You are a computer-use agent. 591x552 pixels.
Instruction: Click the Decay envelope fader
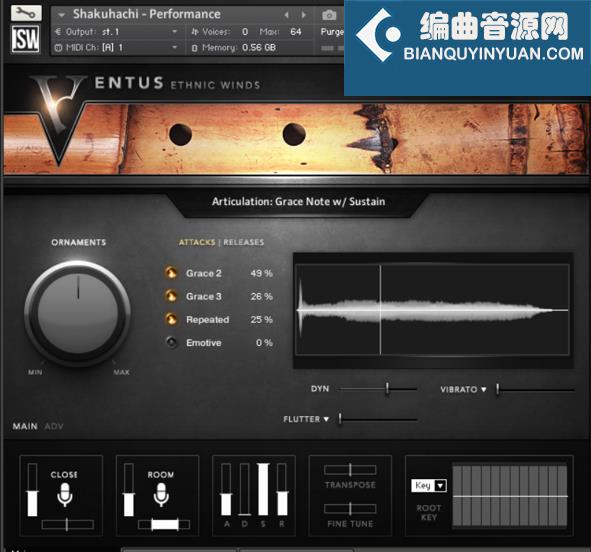point(245,489)
